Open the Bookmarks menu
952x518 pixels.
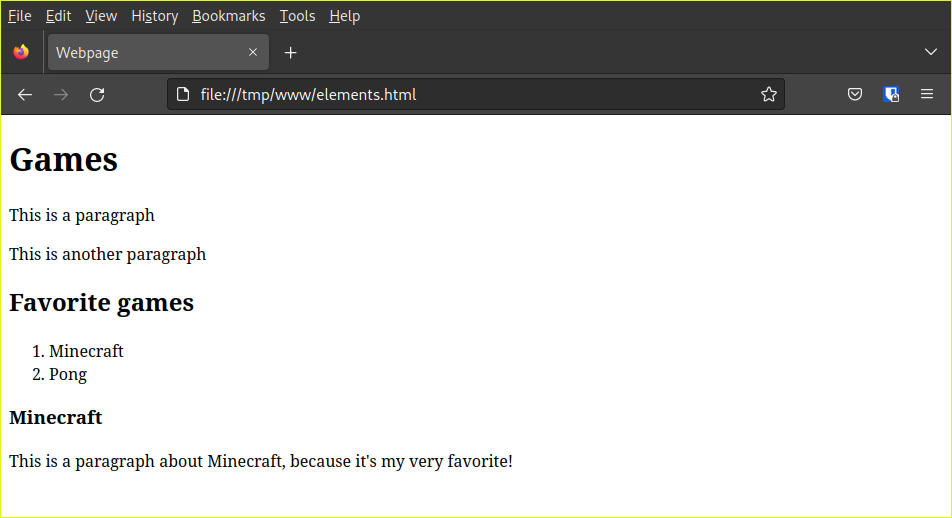(228, 16)
